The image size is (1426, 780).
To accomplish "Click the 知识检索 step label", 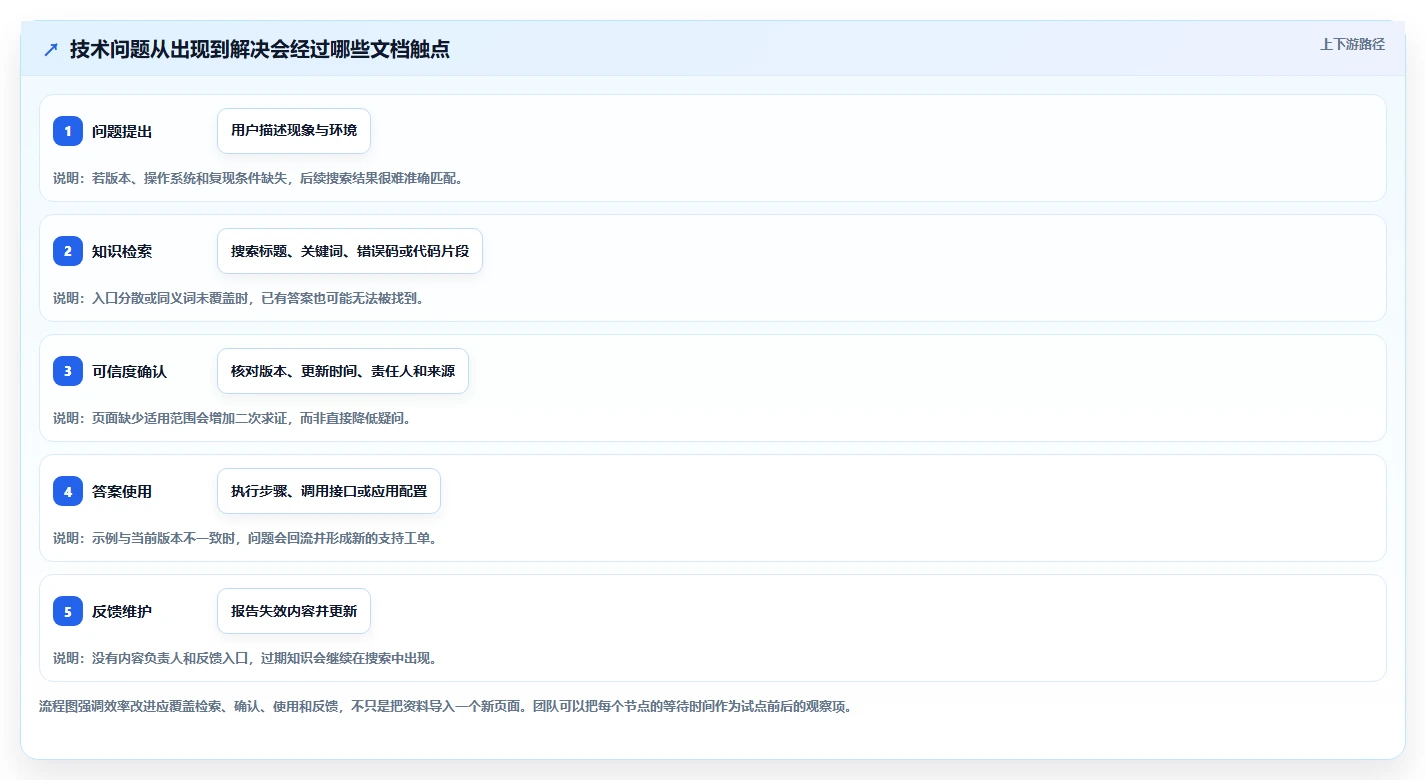I will coord(122,252).
